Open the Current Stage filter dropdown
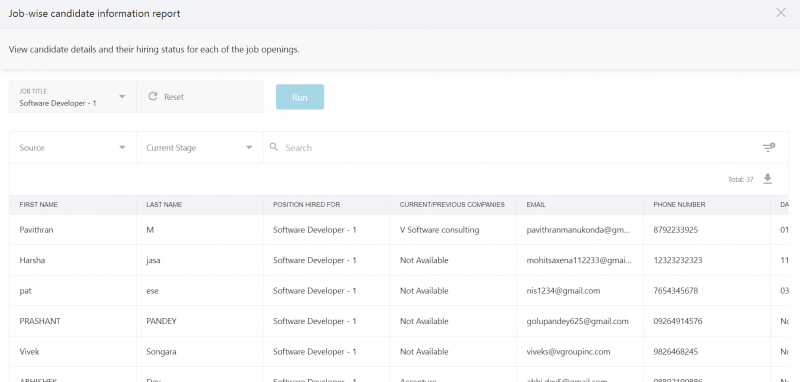This screenshot has height=382, width=800. tap(199, 147)
